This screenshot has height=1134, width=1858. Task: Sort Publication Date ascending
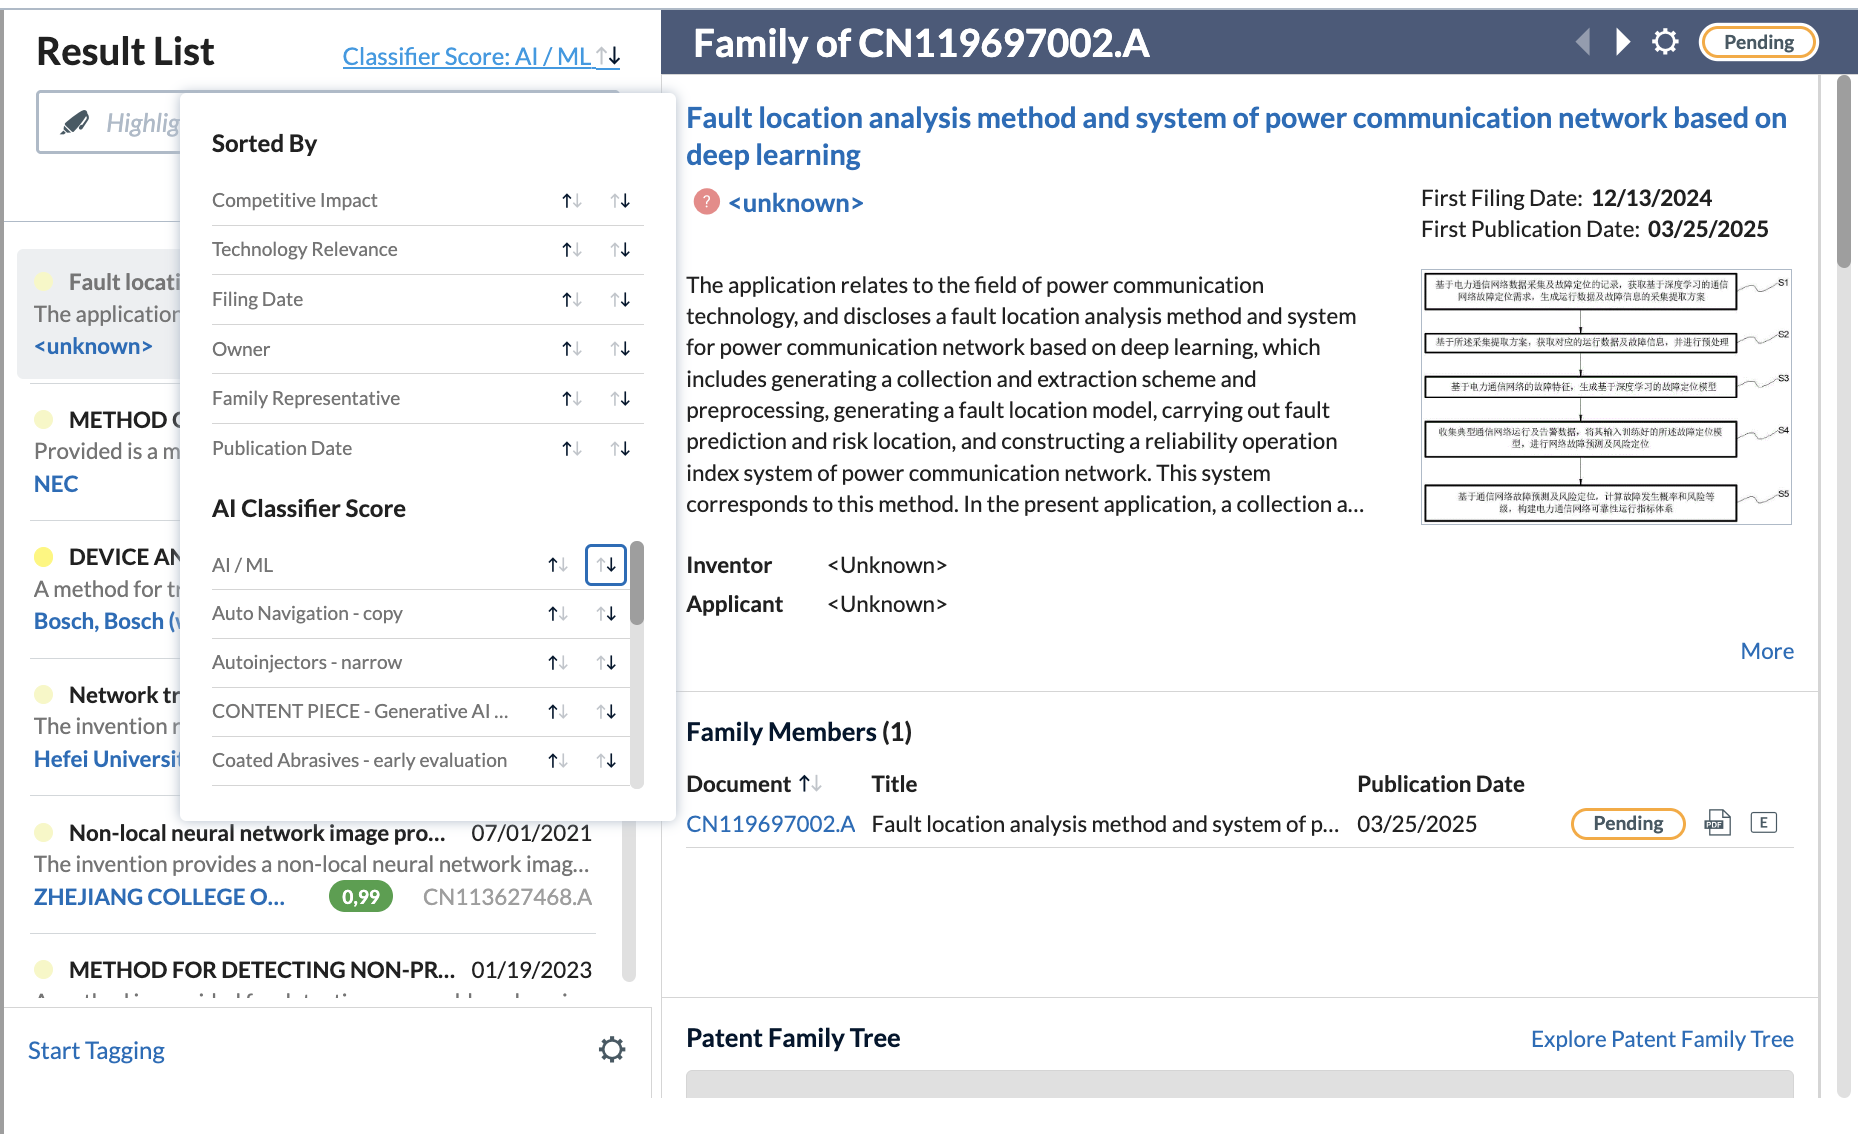click(x=571, y=449)
